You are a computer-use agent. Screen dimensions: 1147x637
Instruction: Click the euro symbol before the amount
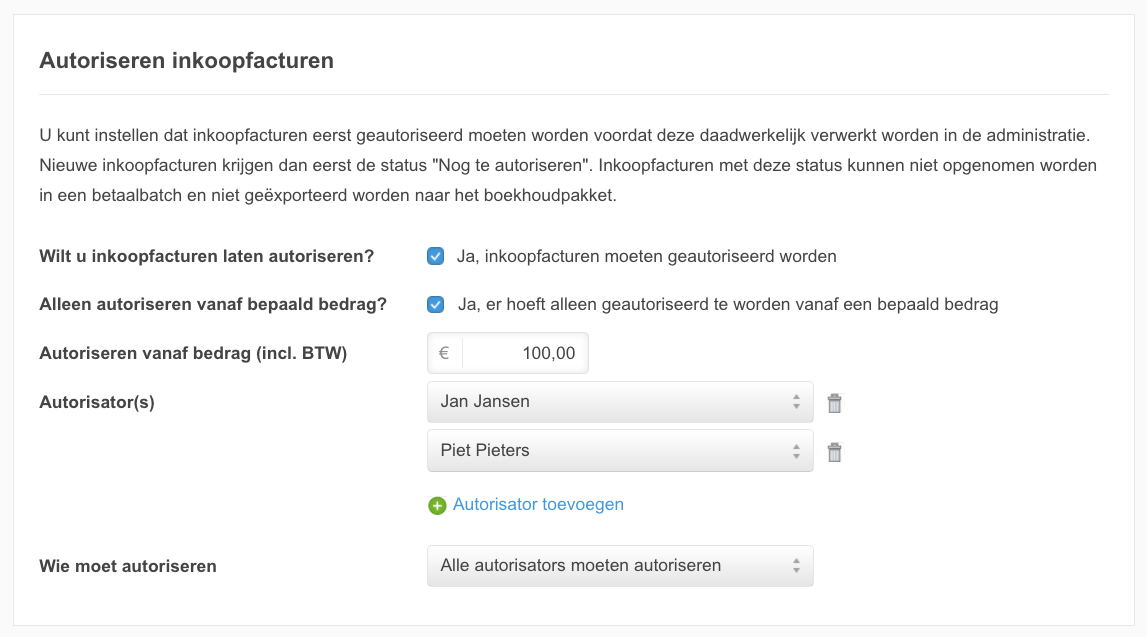click(444, 353)
